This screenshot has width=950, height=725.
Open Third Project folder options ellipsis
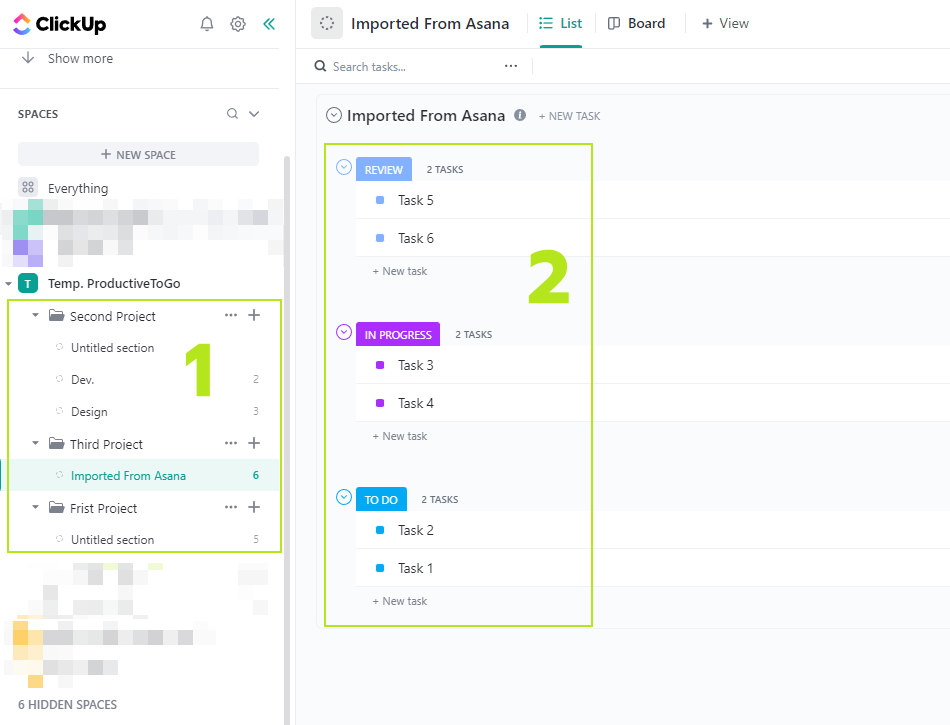pos(231,443)
